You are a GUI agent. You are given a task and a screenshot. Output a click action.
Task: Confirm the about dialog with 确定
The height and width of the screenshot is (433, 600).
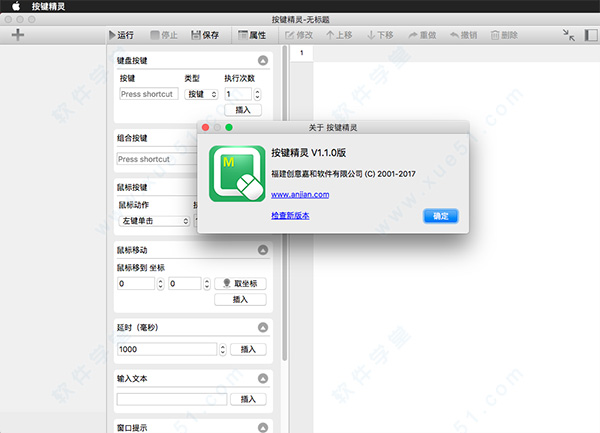tap(440, 216)
